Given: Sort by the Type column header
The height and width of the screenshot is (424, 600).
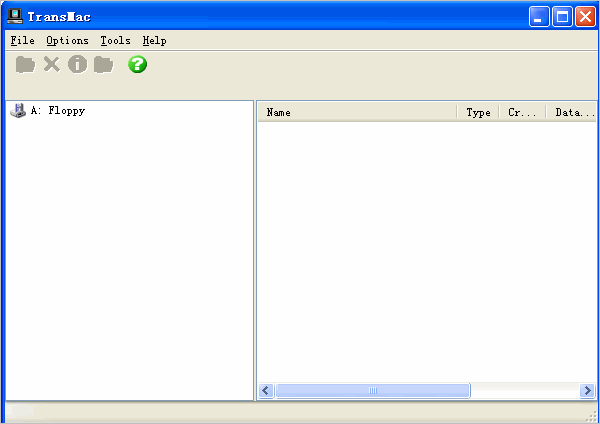Looking at the screenshot, I should pyautogui.click(x=478, y=113).
